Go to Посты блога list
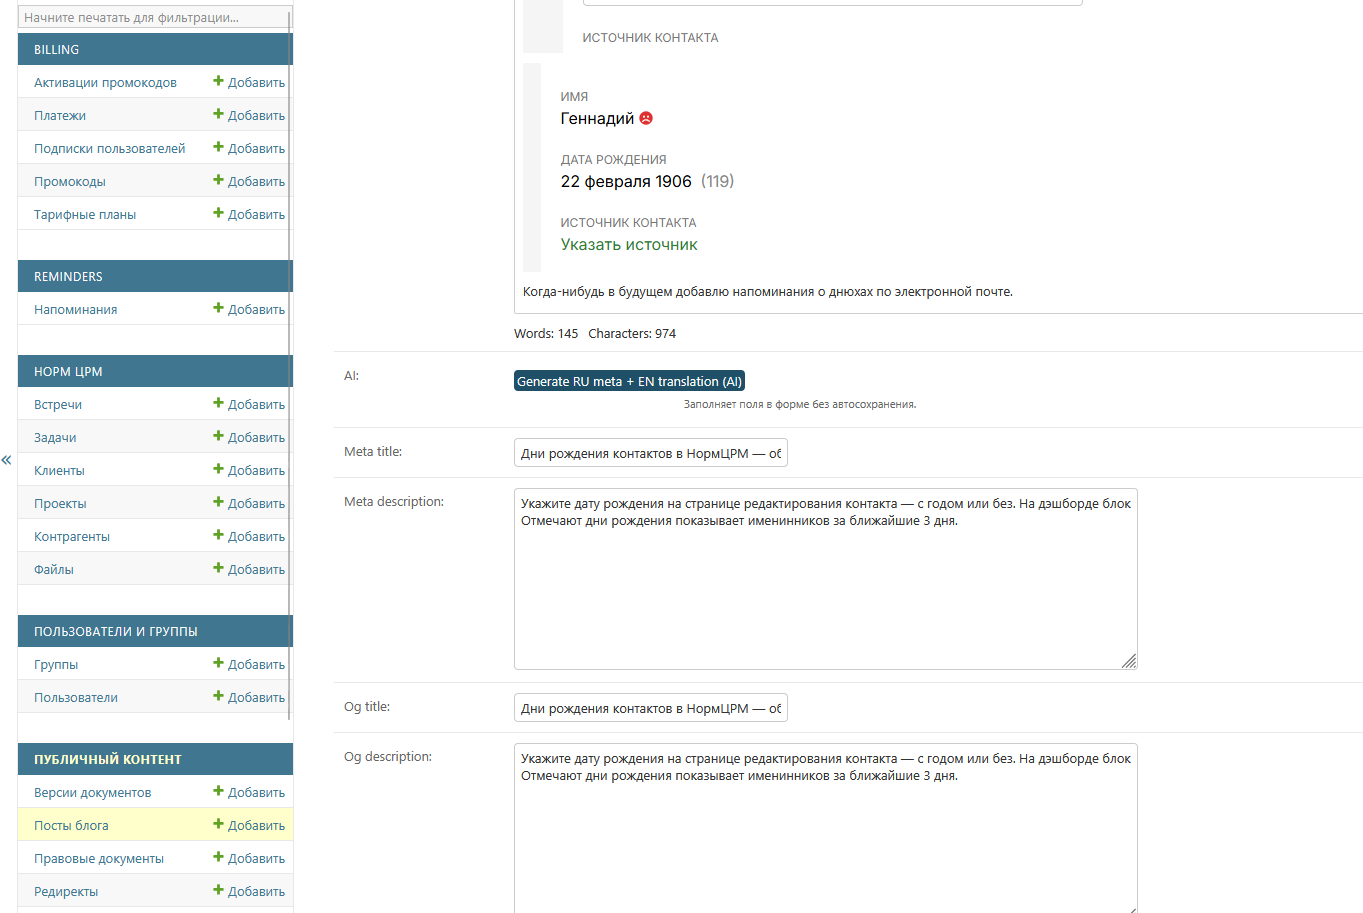 click(x=71, y=825)
